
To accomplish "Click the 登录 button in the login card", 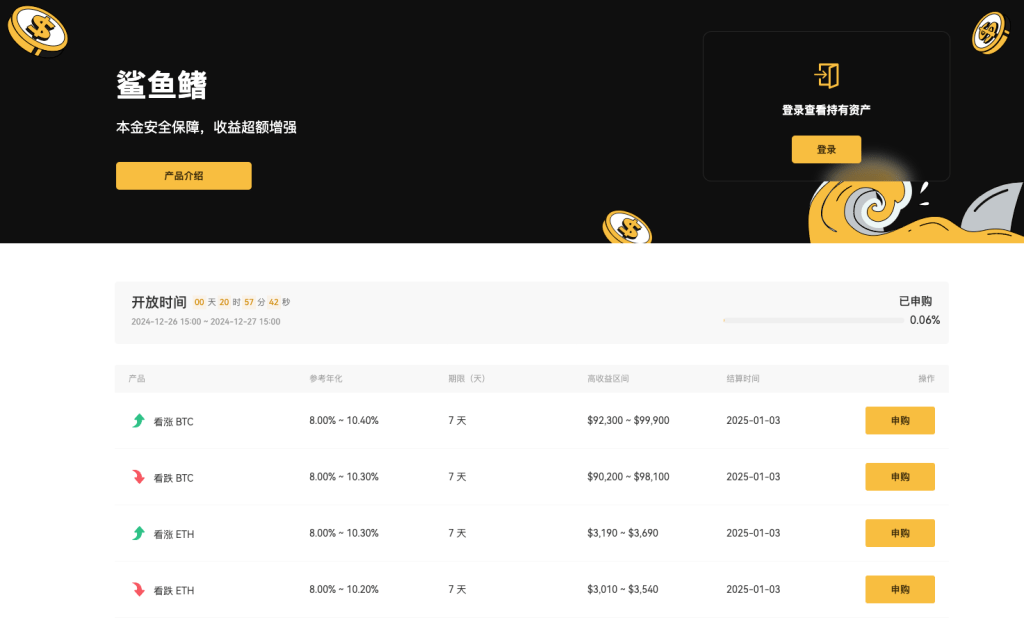I will click(x=826, y=149).
